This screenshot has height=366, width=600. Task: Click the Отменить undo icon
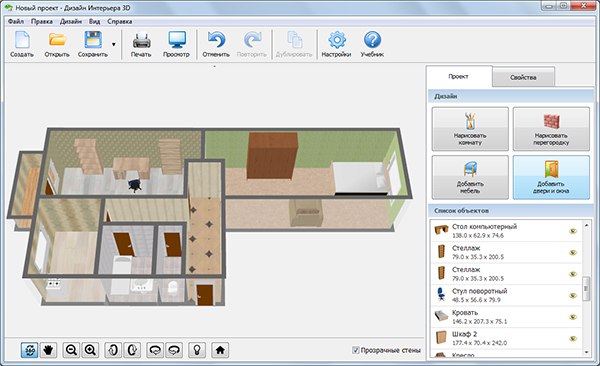pos(216,40)
